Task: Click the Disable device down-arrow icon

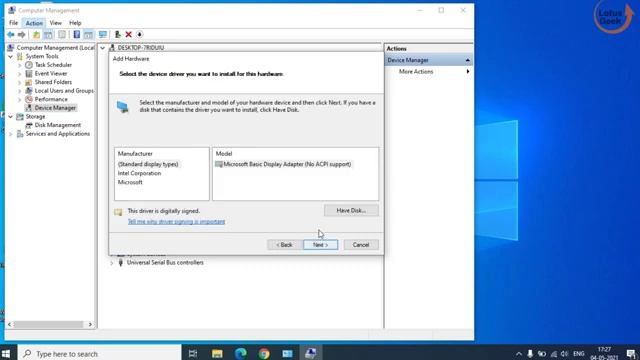Action: coord(140,35)
